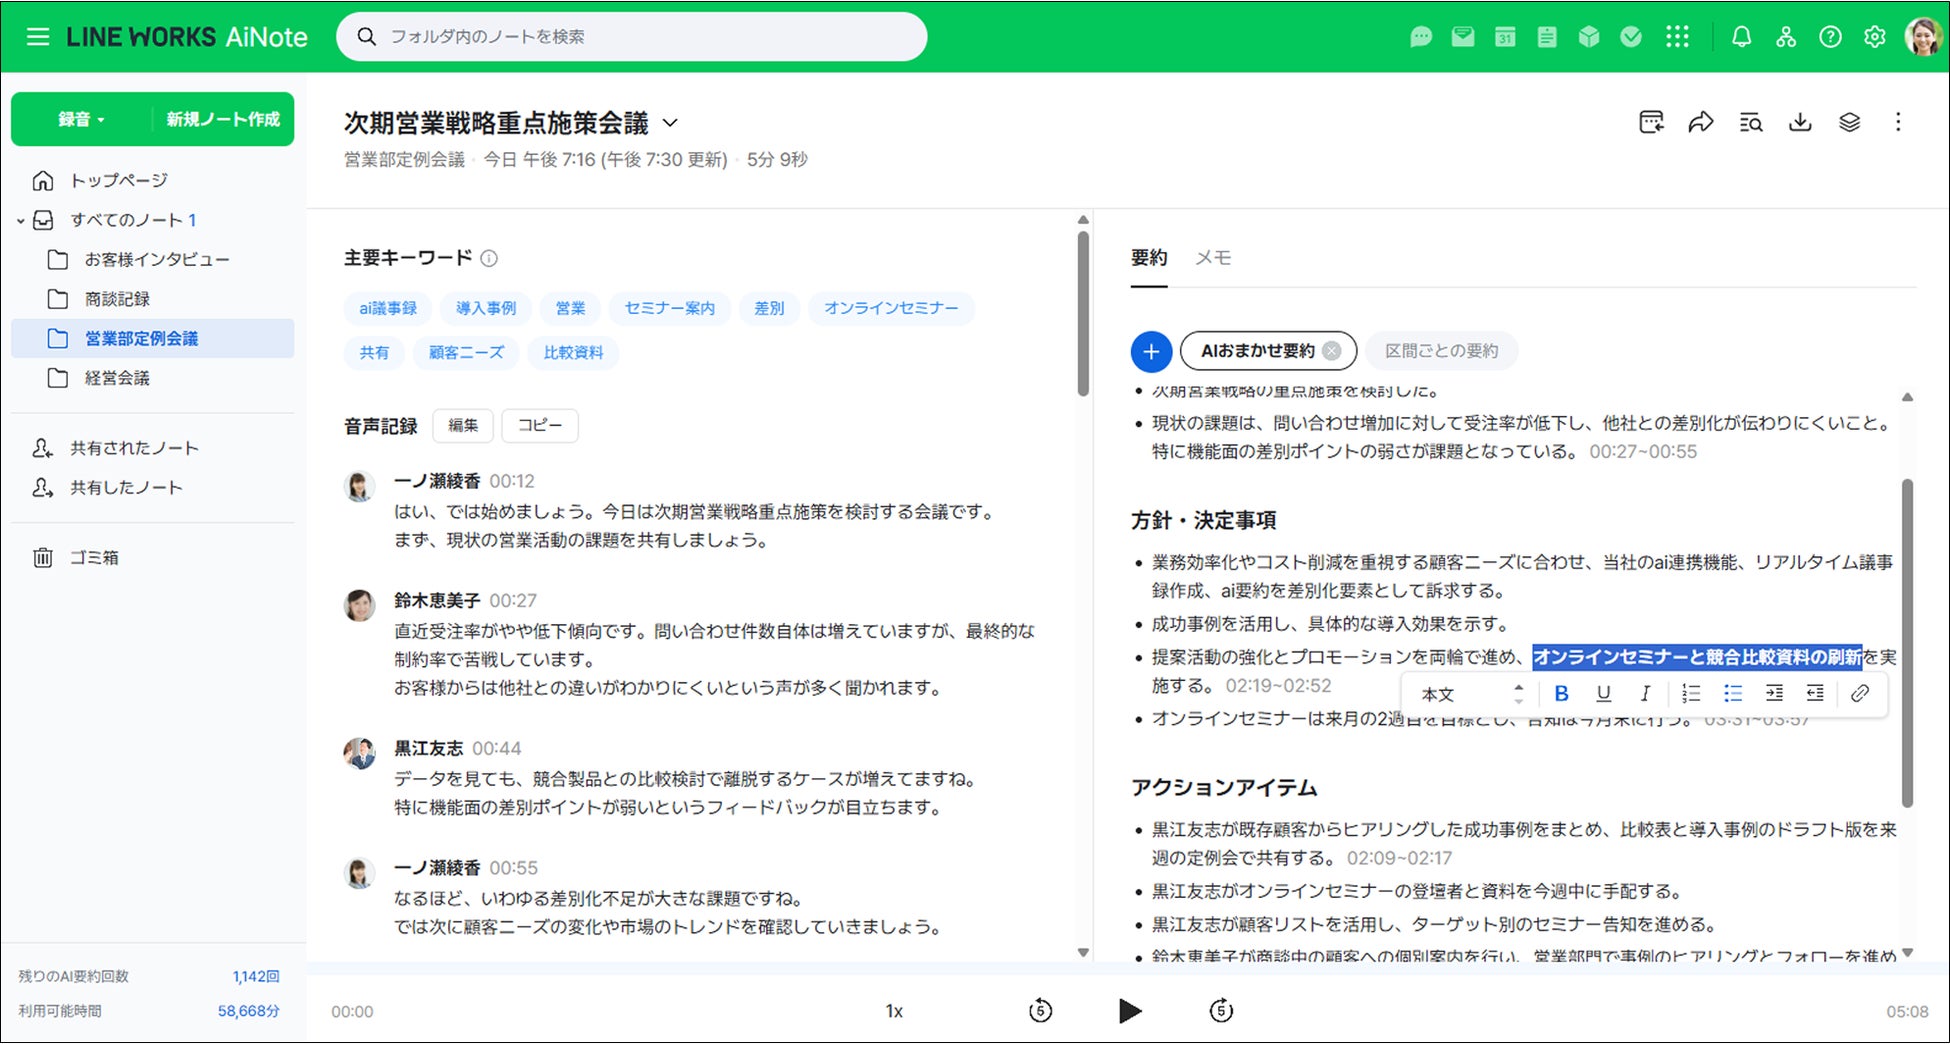Viewport: 1950px width, 1044px height.
Task: Open the search-in-transcript icon
Action: pyautogui.click(x=1751, y=122)
